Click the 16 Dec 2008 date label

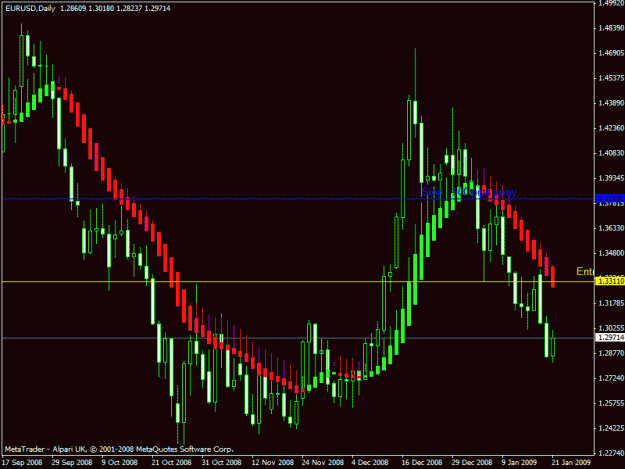coord(422,463)
